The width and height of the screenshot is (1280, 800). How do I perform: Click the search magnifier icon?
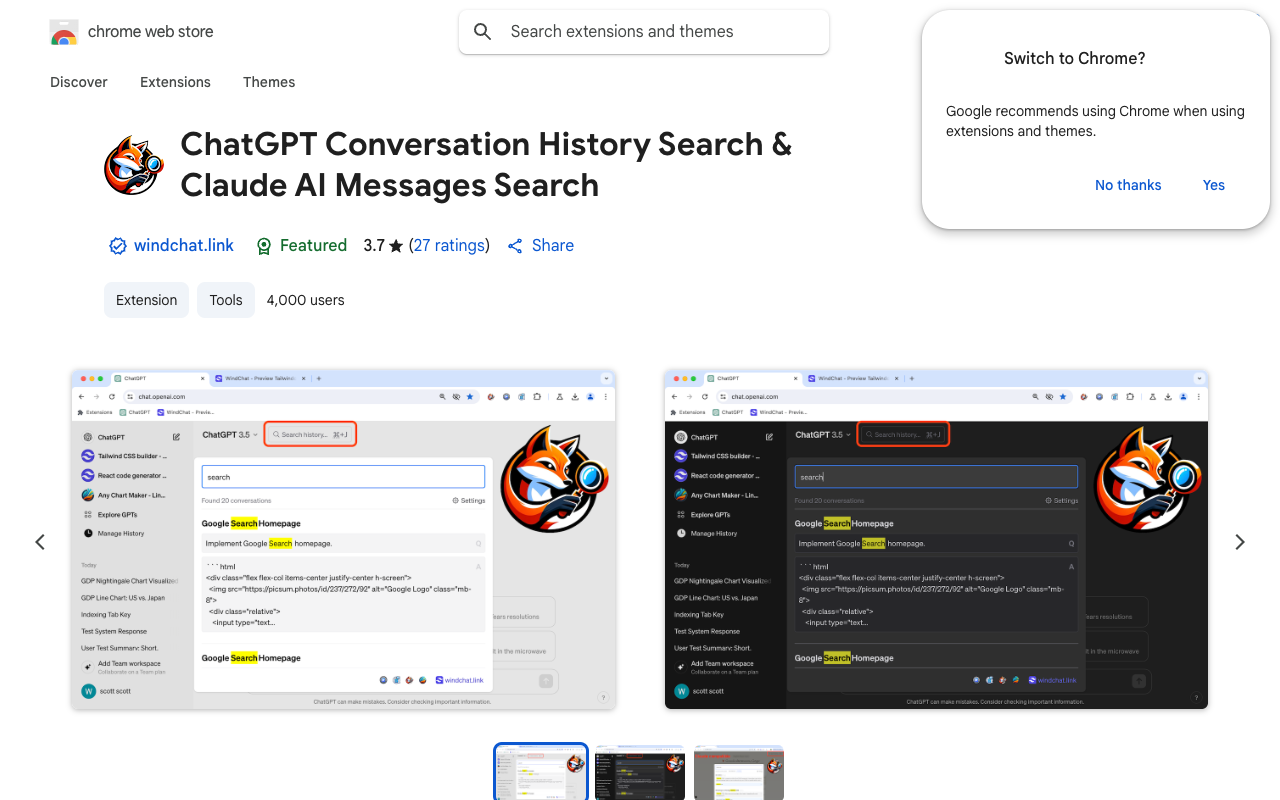point(482,32)
